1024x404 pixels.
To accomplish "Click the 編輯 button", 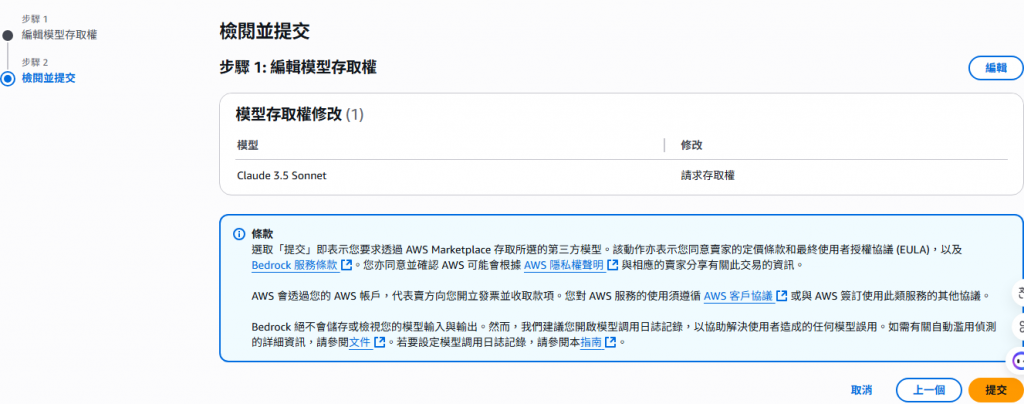I will pos(995,68).
